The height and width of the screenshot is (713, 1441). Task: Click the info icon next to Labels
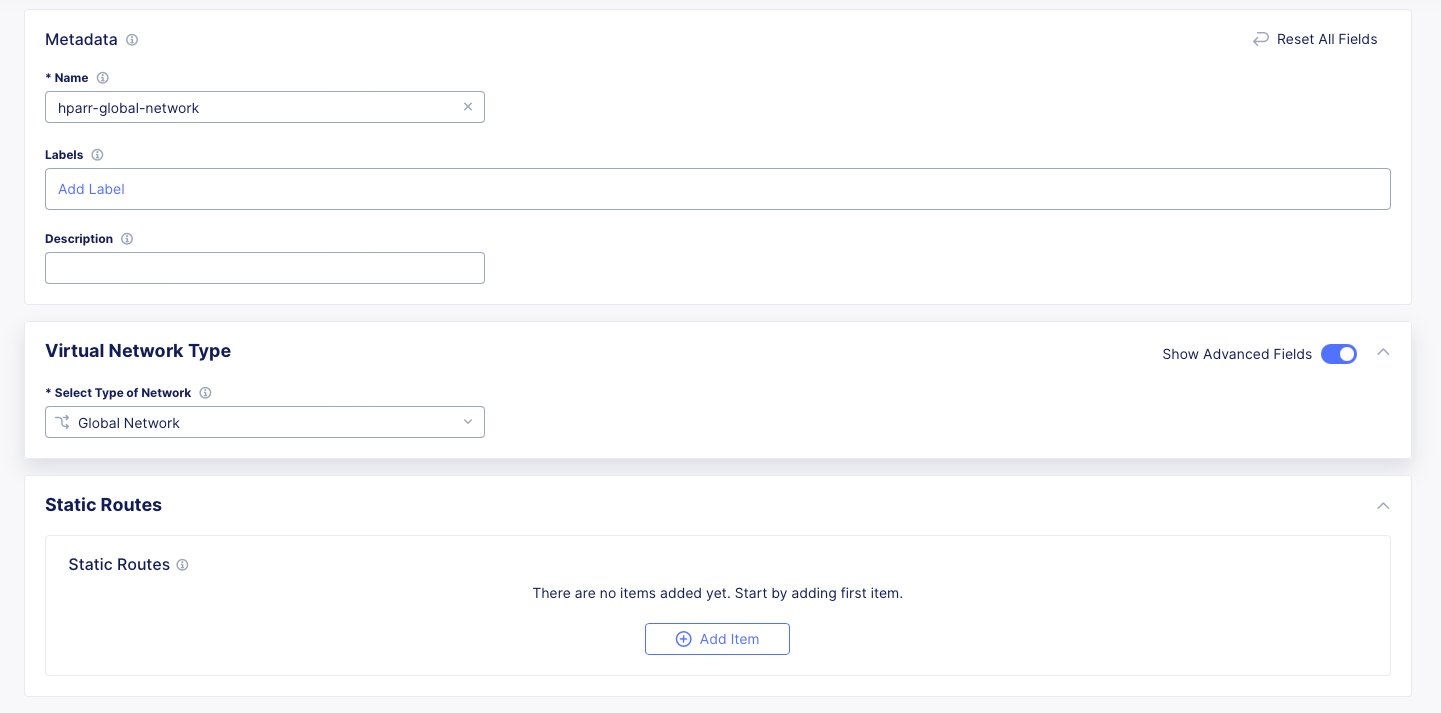(97, 155)
